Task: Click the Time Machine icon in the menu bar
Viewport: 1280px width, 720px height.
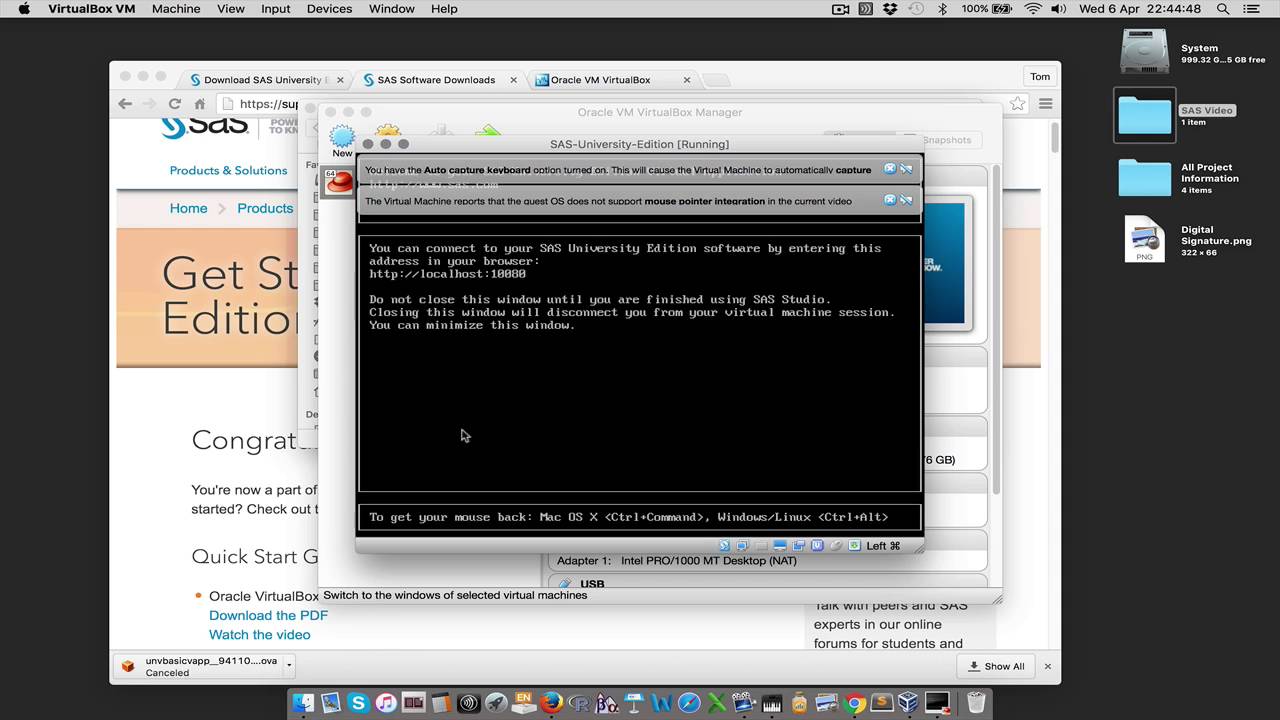Action: [x=916, y=9]
